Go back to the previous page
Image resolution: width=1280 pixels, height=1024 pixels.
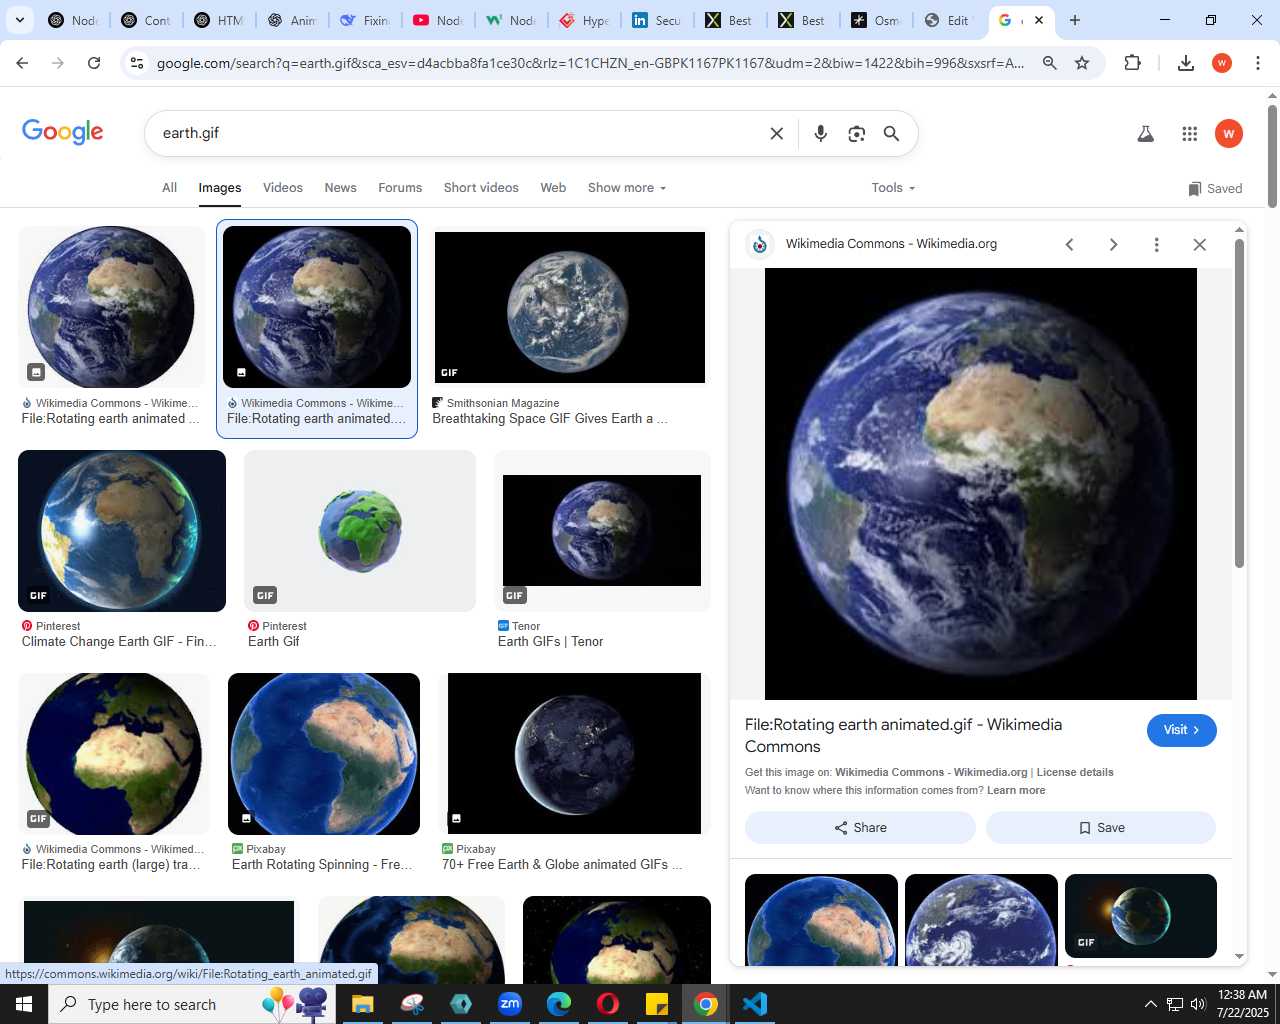(x=22, y=63)
